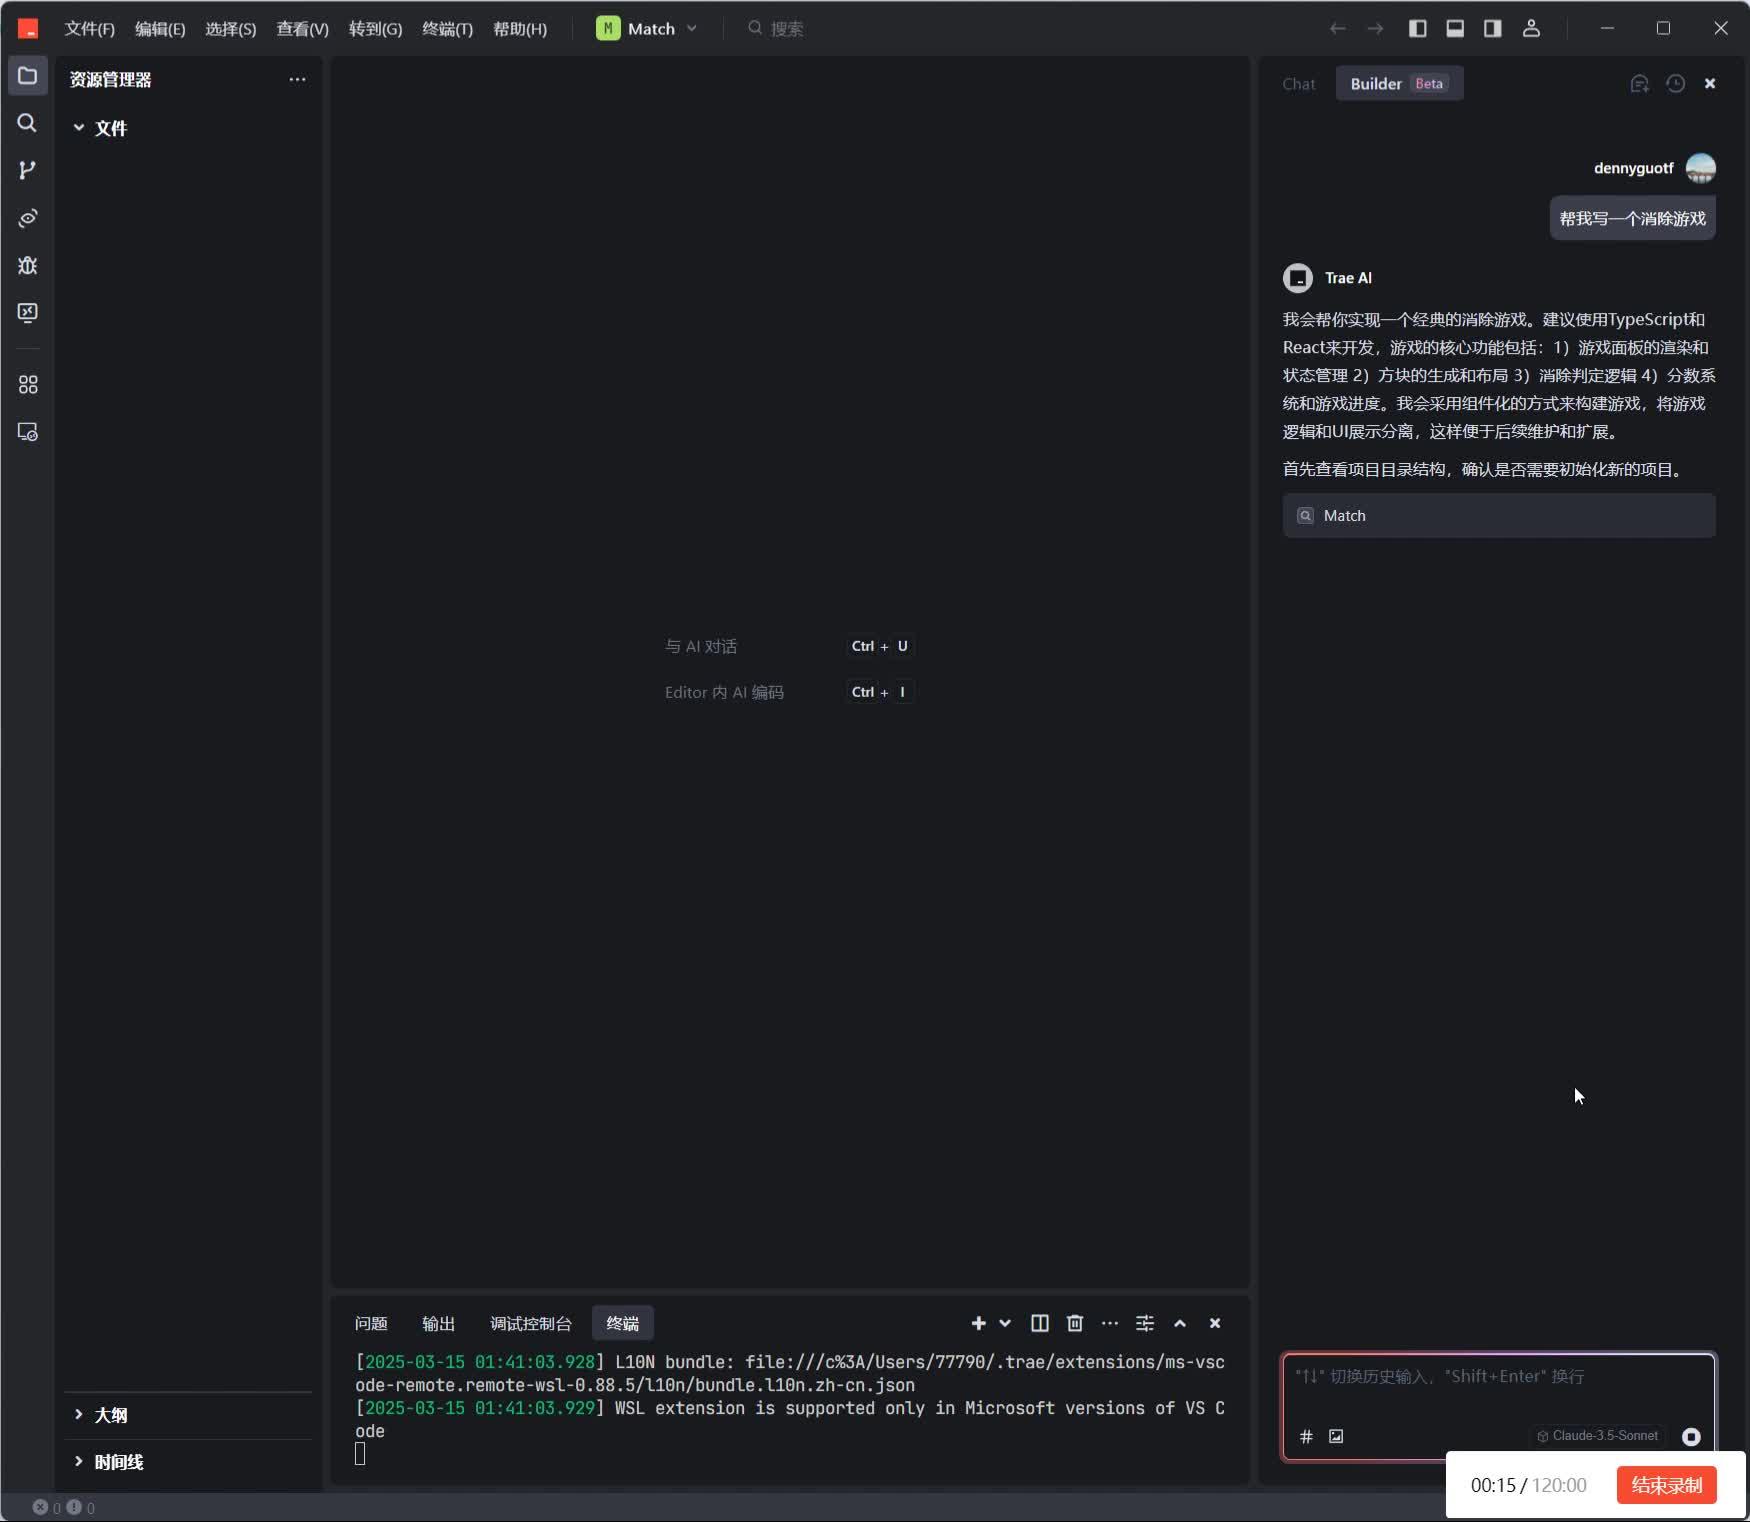Open the Extensions panel icon
Image resolution: width=1750 pixels, height=1522 pixels.
coord(27,384)
